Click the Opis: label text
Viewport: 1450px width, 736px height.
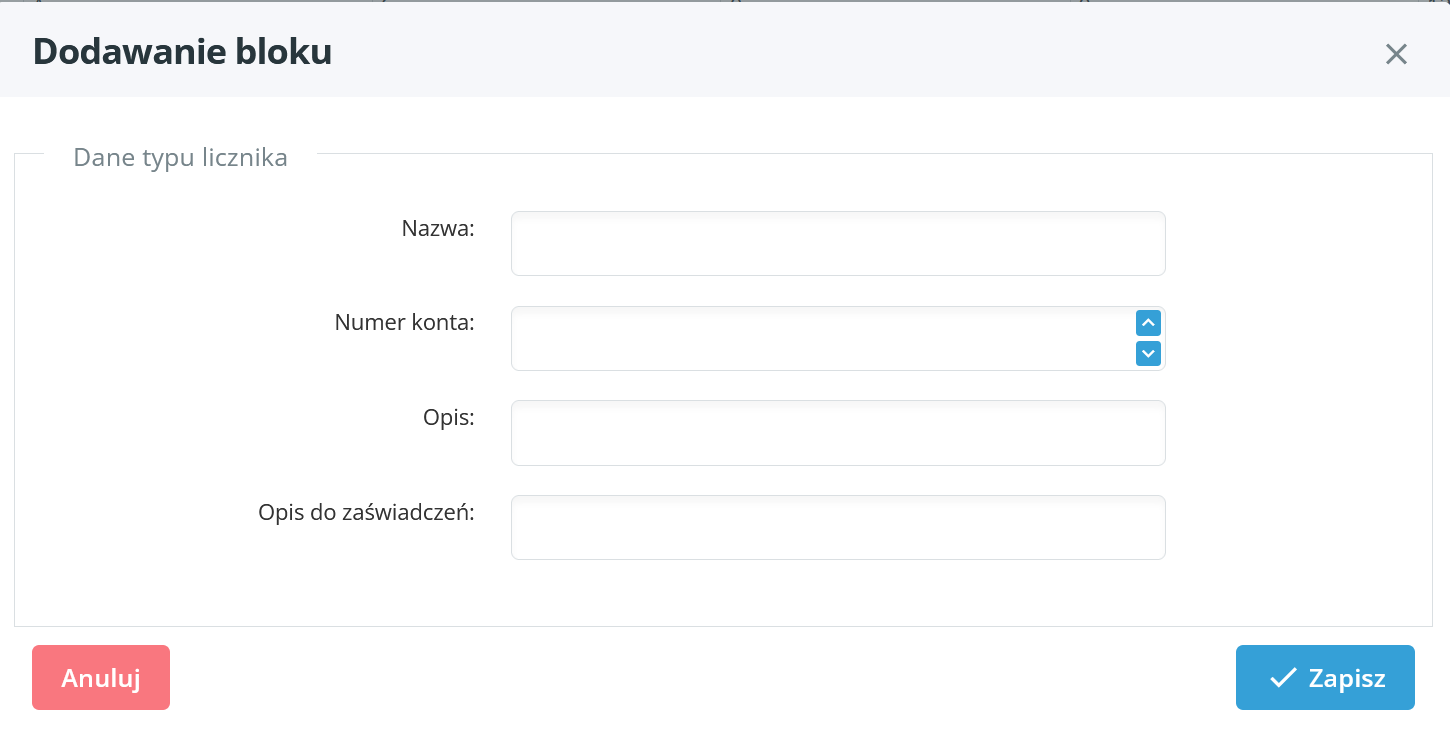pos(448,418)
